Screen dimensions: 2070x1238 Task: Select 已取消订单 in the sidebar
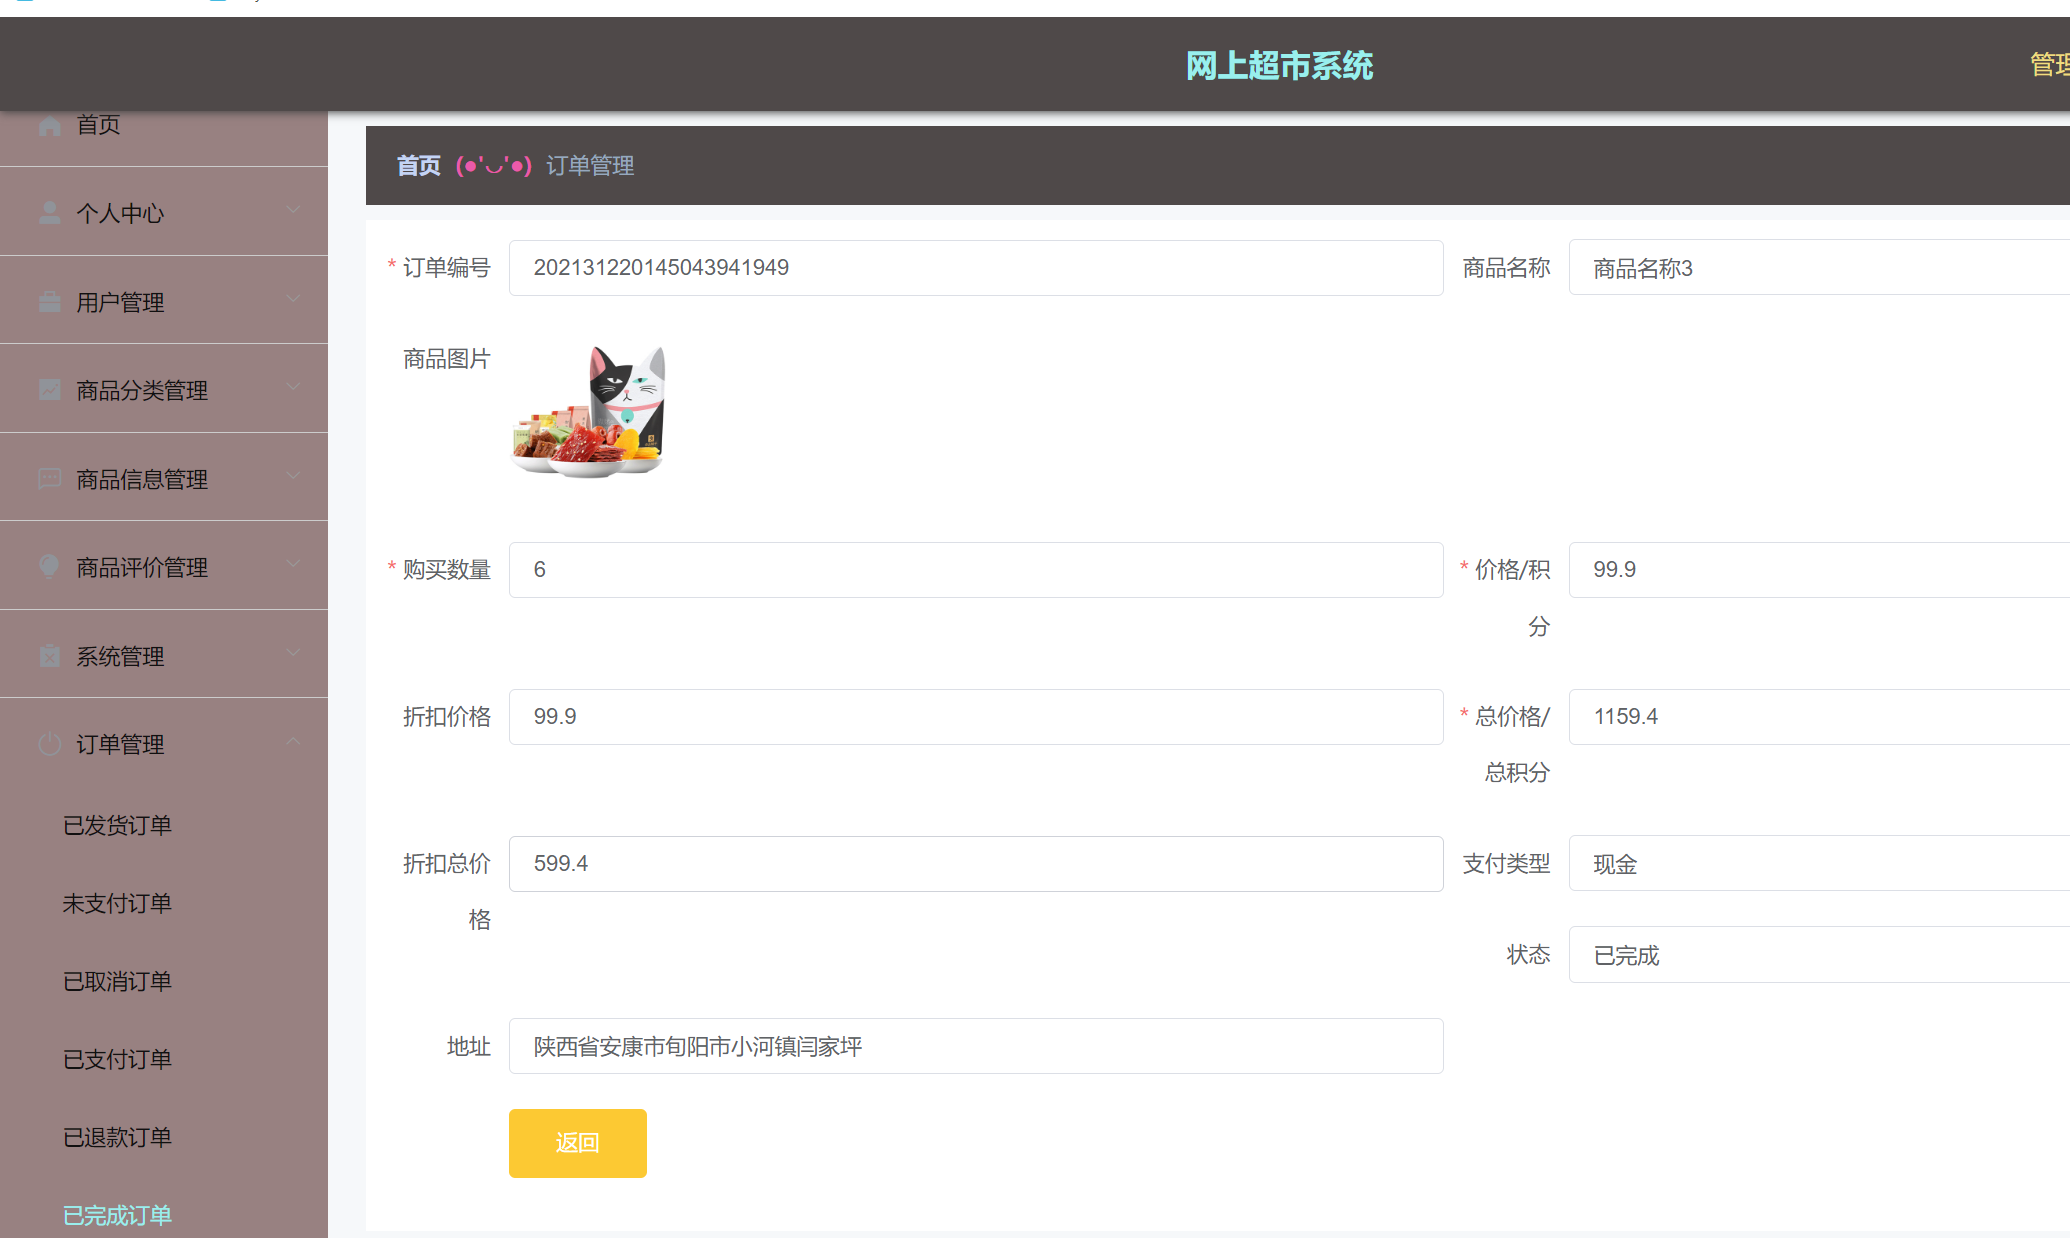coord(117,981)
